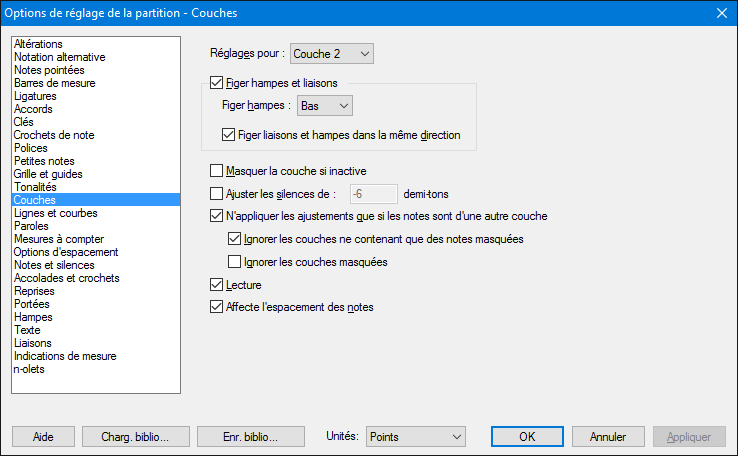Toggle Ajuster les silences de checkbox

[217, 193]
